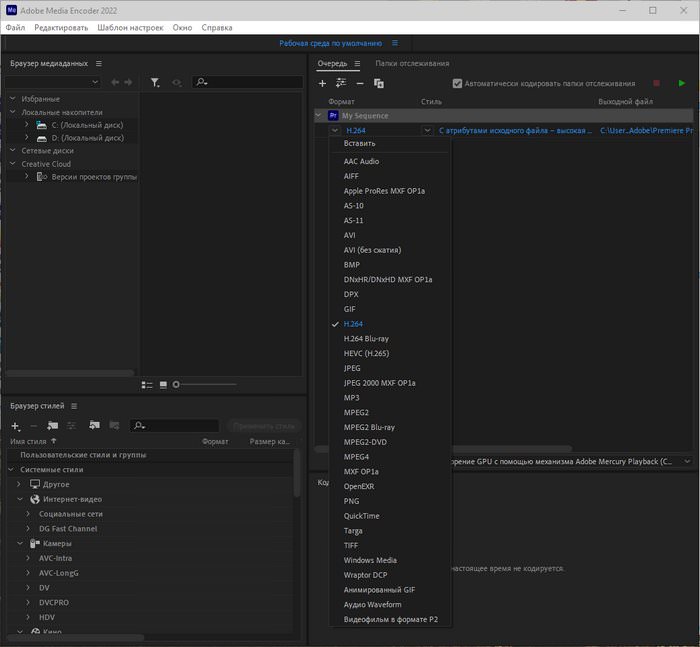Switch to the Папки отслеживания tab

pyautogui.click(x=412, y=63)
